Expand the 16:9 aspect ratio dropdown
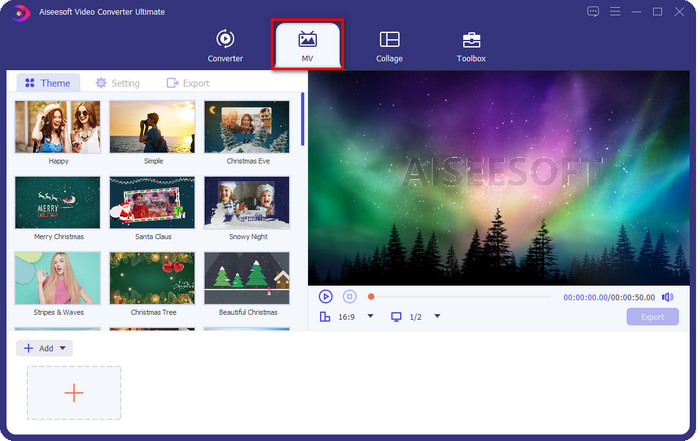The image size is (700, 441). [371, 316]
